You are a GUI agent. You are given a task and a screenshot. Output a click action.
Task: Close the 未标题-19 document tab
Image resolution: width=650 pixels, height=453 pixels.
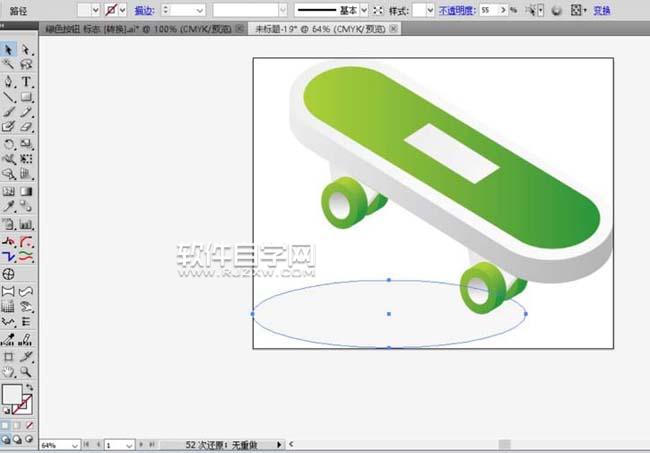(394, 29)
